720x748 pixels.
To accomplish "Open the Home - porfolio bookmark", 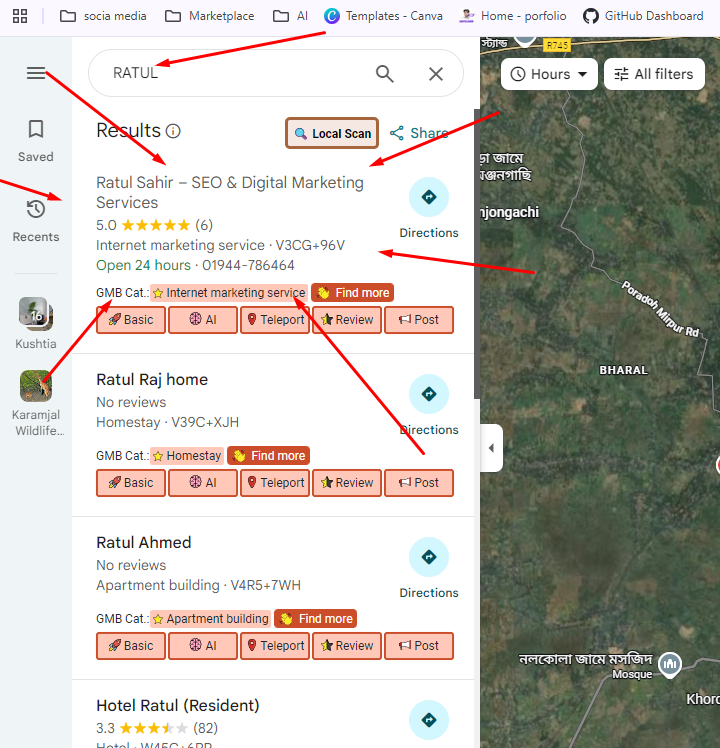I will (x=512, y=16).
